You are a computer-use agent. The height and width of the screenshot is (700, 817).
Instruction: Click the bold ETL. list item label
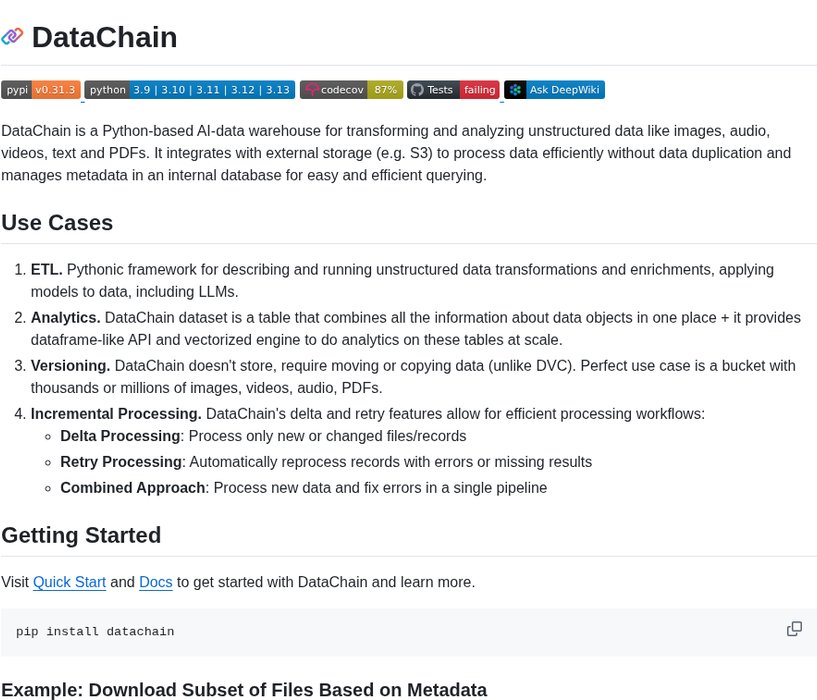coord(46,270)
